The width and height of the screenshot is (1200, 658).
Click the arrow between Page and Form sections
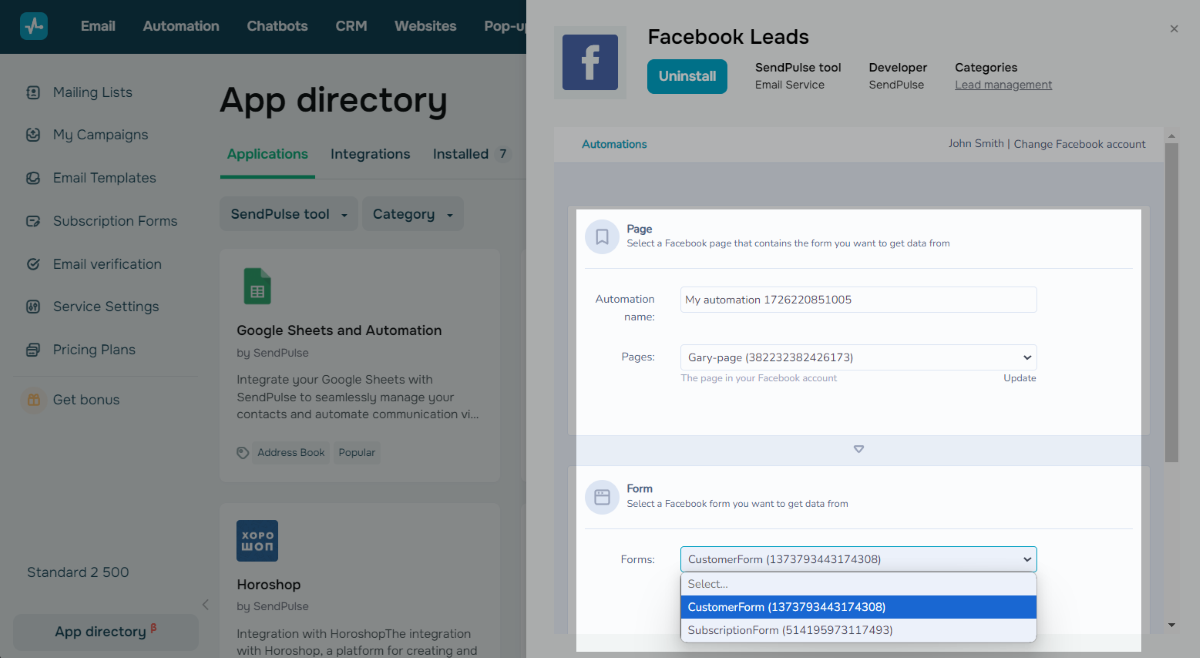(x=859, y=449)
